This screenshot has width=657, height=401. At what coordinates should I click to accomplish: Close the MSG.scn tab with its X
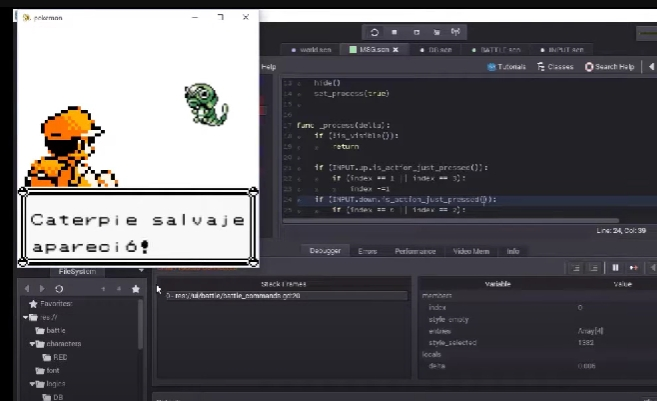click(395, 49)
